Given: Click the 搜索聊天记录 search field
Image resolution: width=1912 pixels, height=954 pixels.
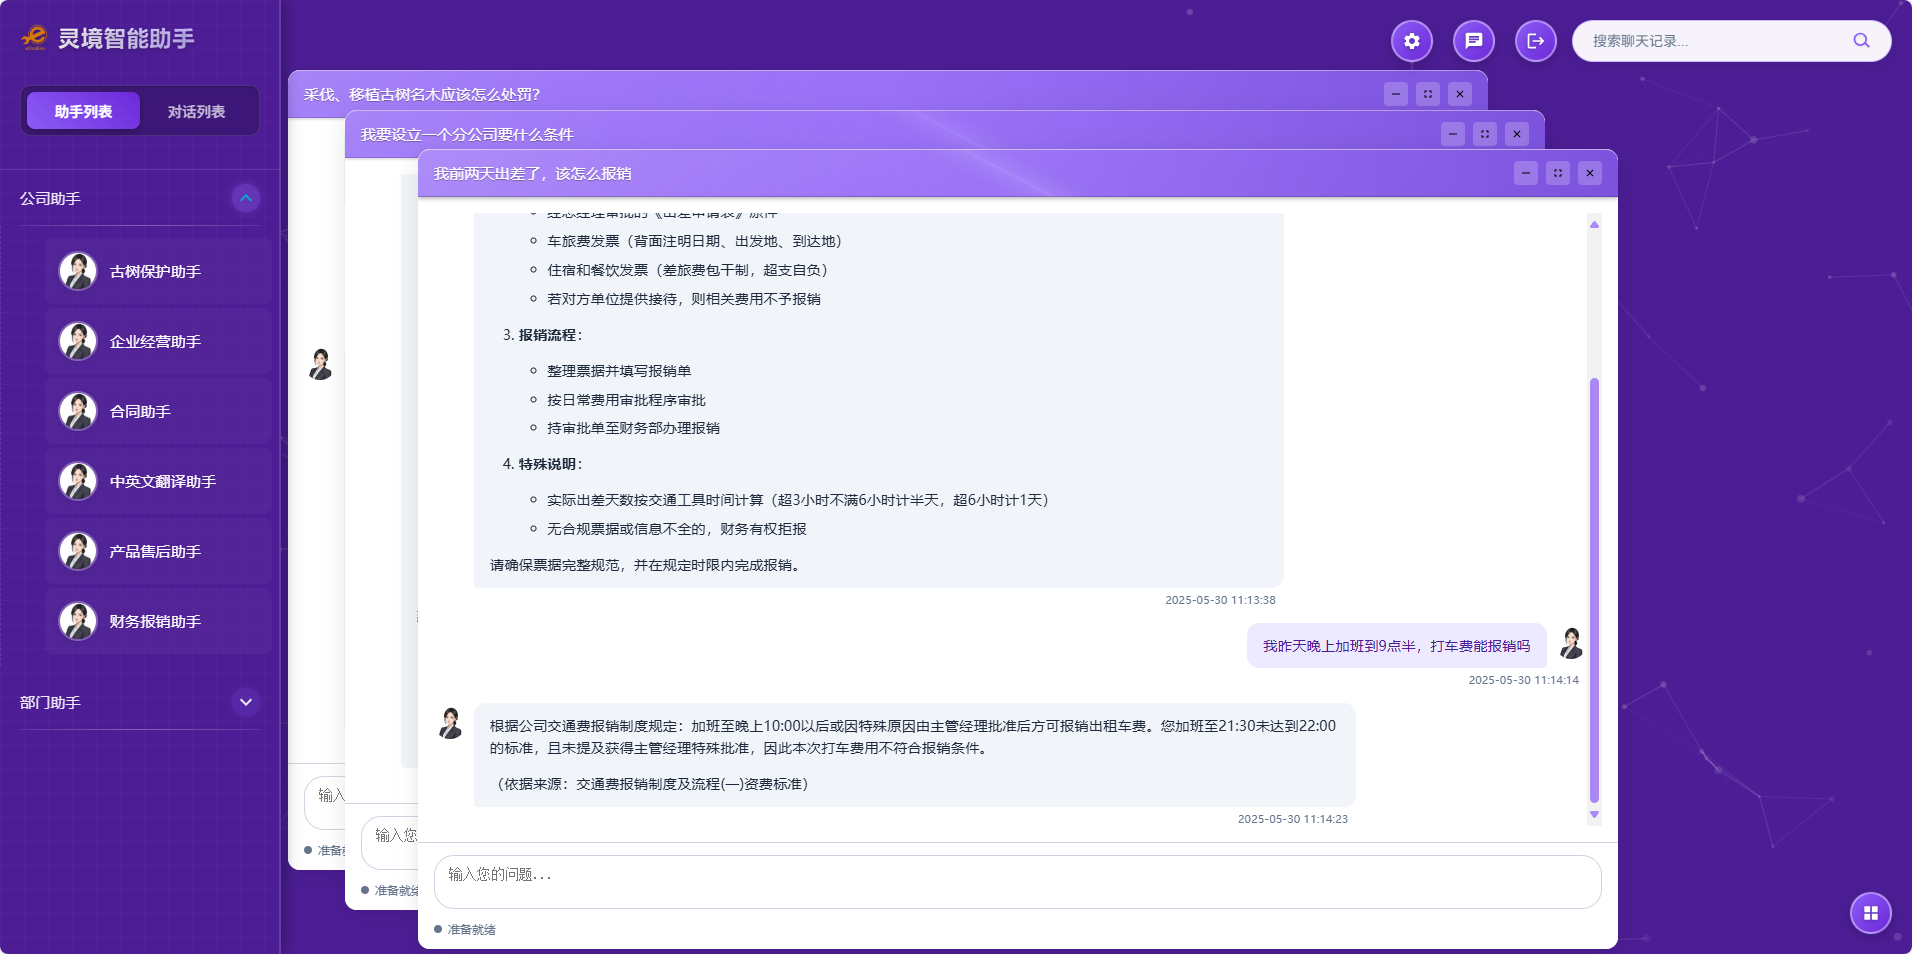Looking at the screenshot, I should (1715, 41).
